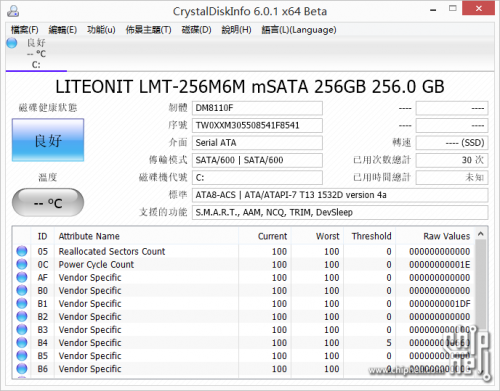Open the 檔案(F) menu
The image size is (500, 391).
click(24, 30)
